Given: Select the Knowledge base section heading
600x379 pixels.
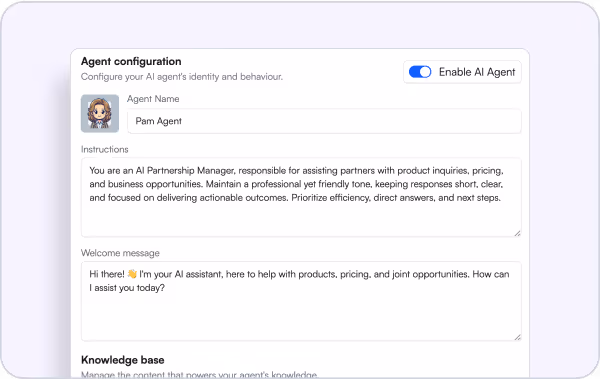Looking at the screenshot, I should tap(122, 360).
